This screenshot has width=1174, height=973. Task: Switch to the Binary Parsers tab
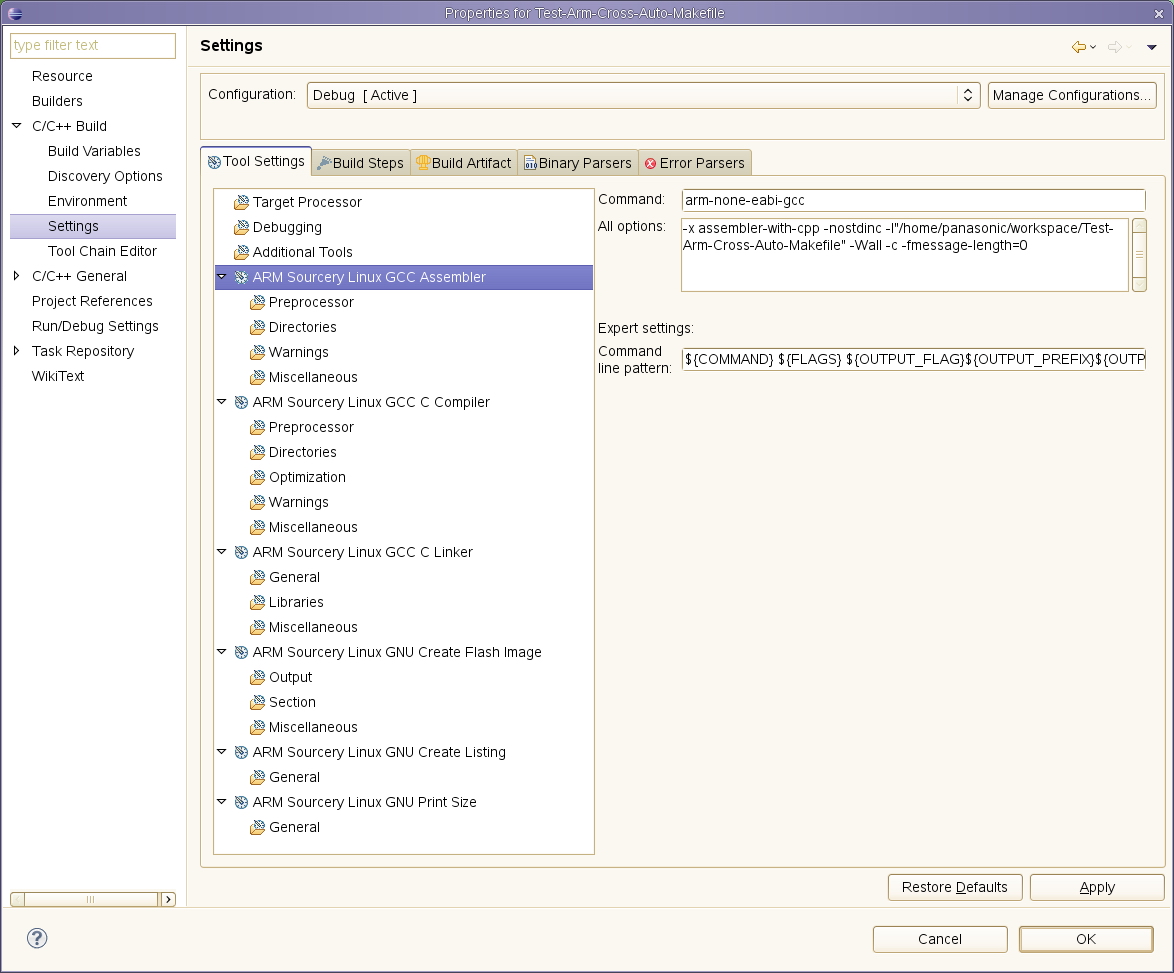tap(577, 163)
